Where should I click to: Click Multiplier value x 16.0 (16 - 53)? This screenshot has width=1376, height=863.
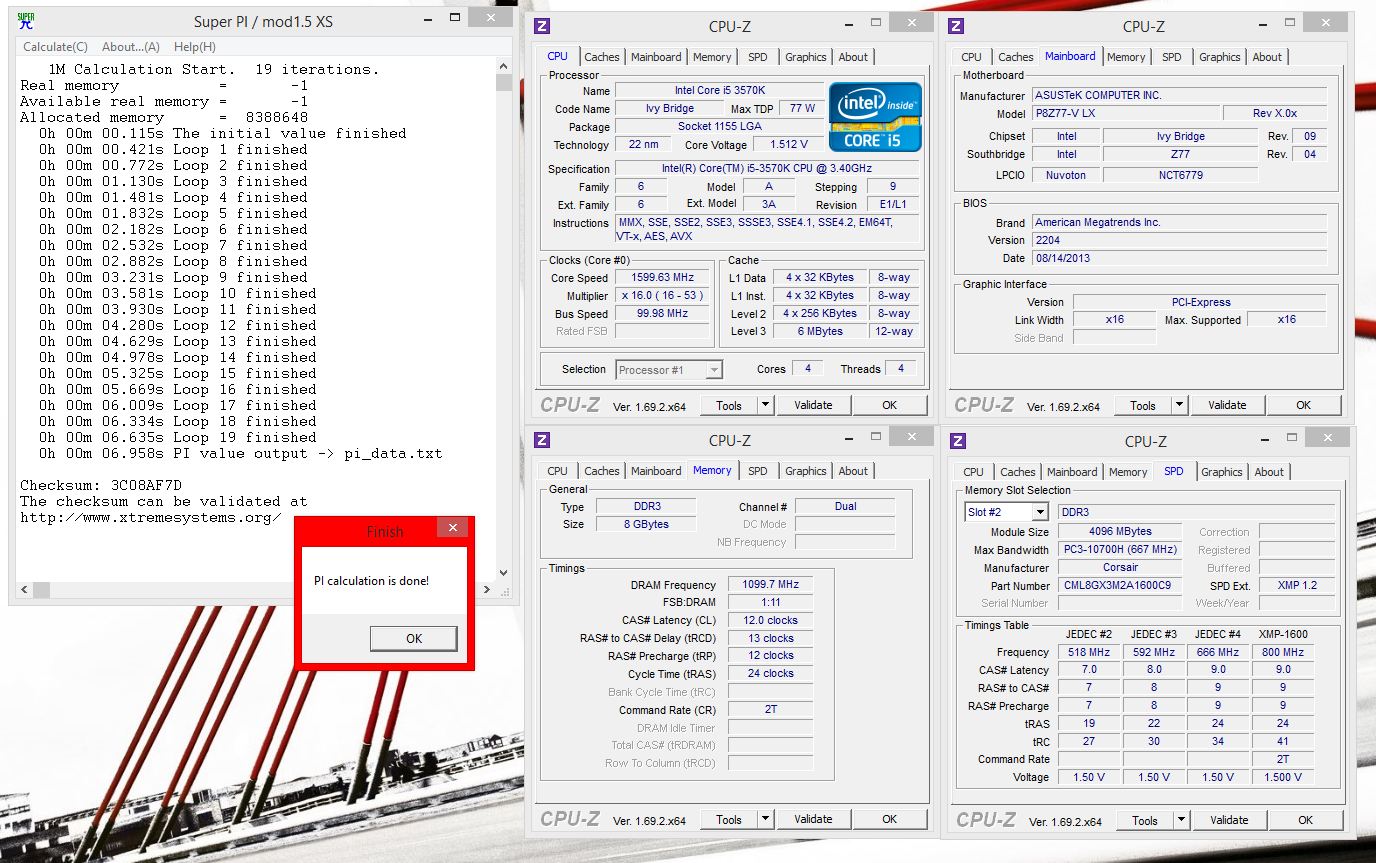coord(662,296)
